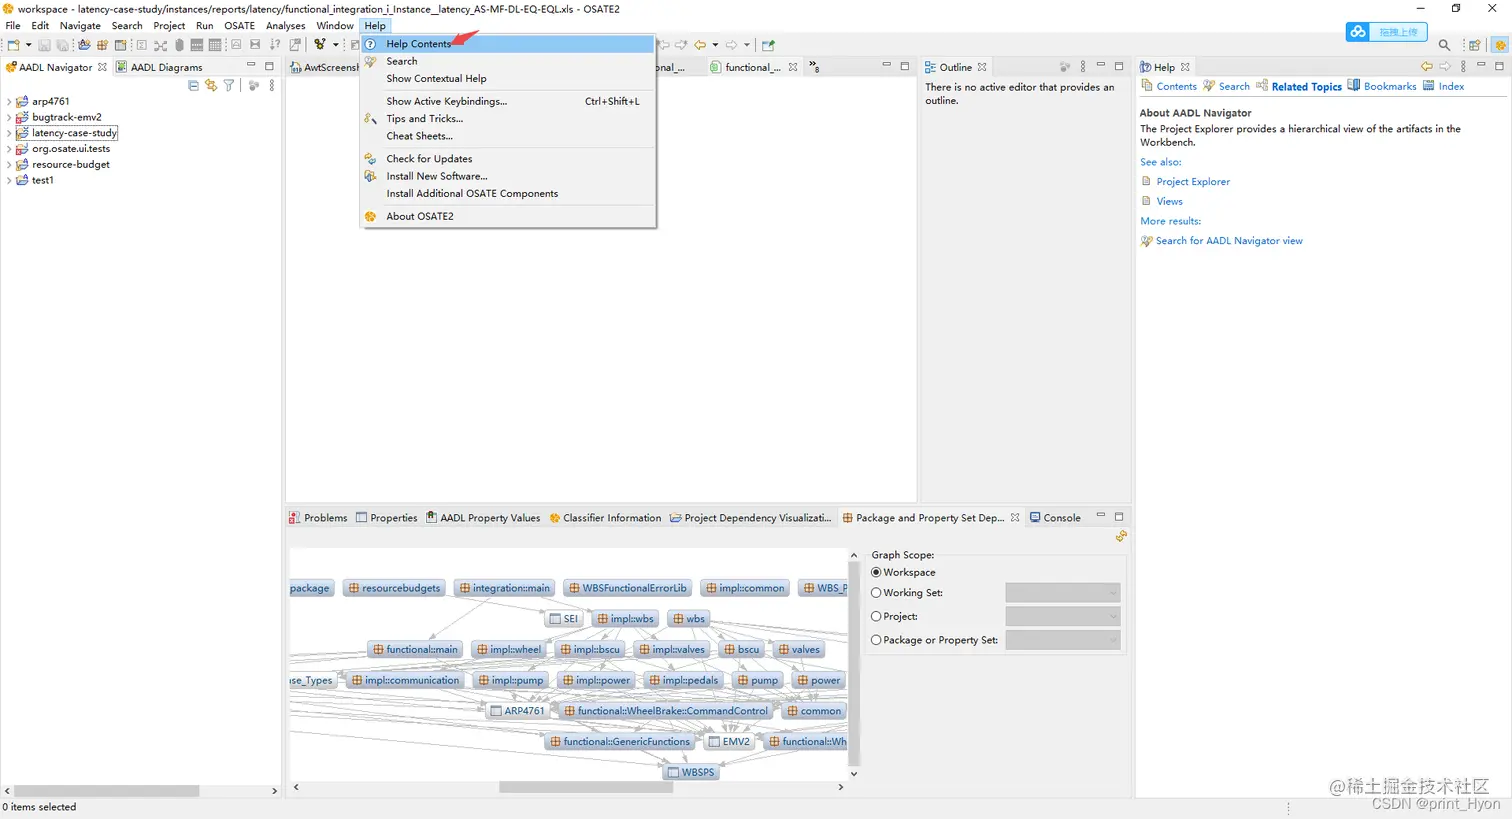Image resolution: width=1512 pixels, height=819 pixels.
Task: Expand the arp4761 project node
Action: 9,102
